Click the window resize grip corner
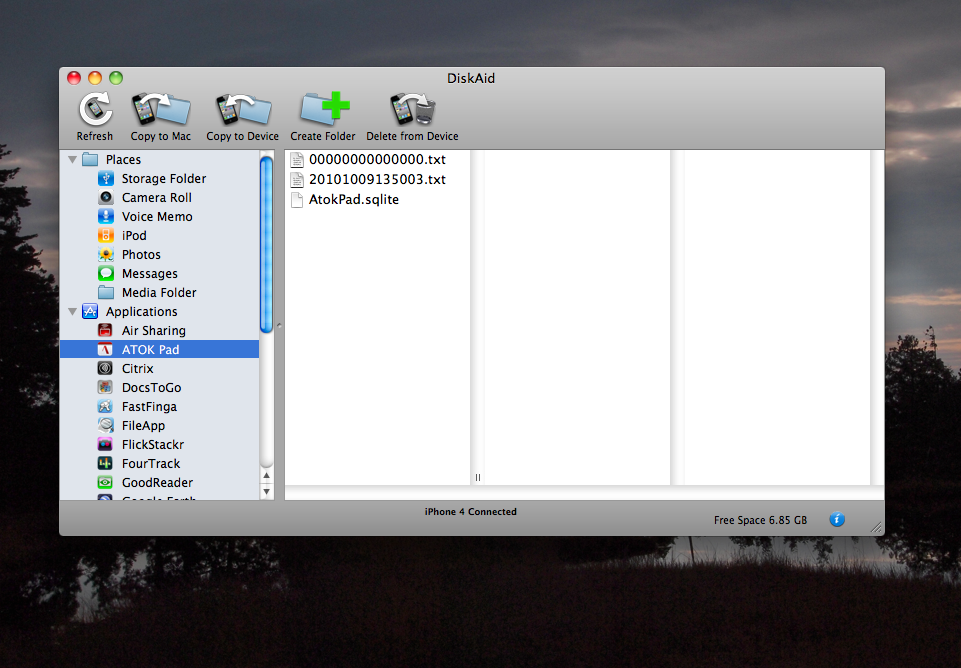 coord(876,527)
